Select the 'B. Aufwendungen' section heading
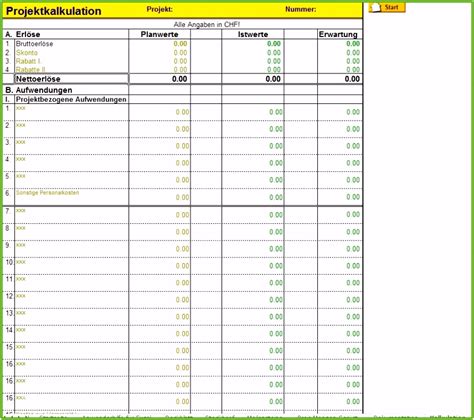 [x=39, y=90]
